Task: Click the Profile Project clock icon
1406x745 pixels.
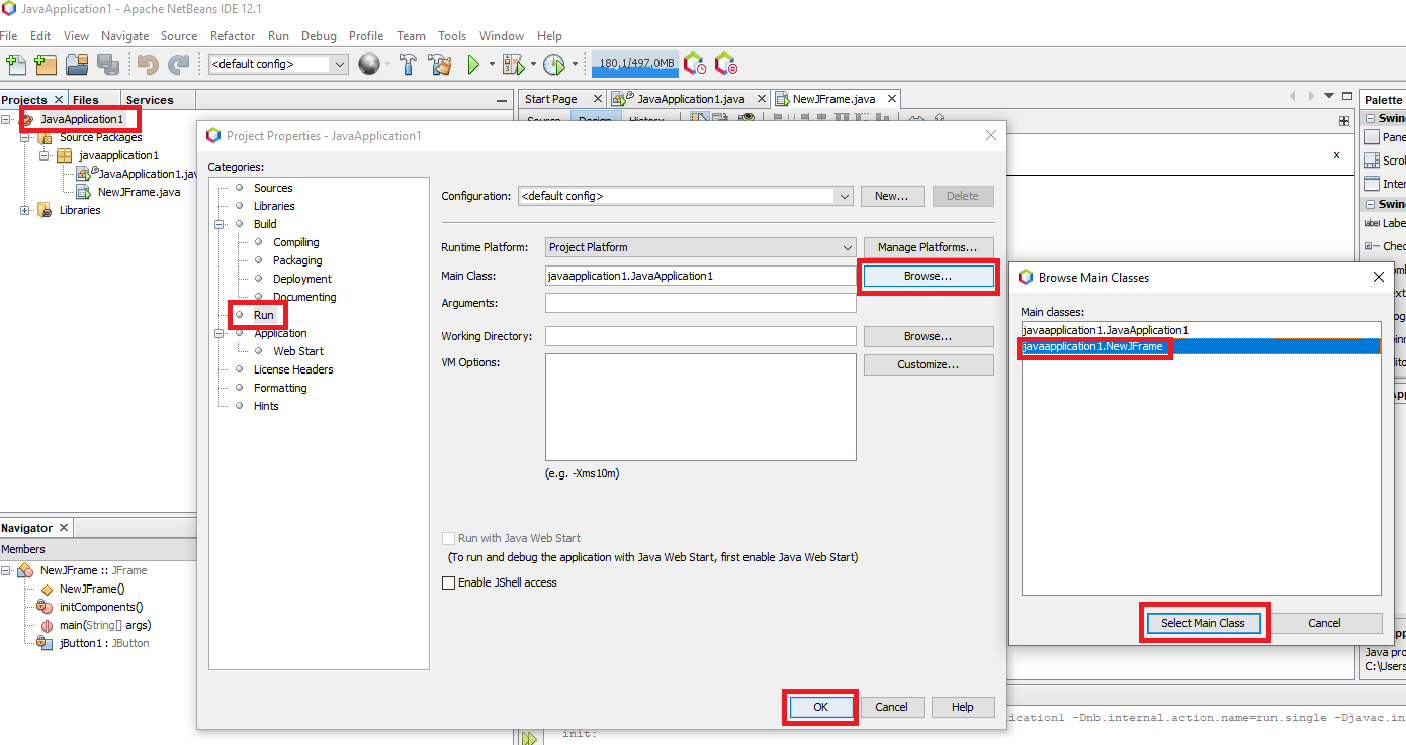Action: [x=554, y=65]
